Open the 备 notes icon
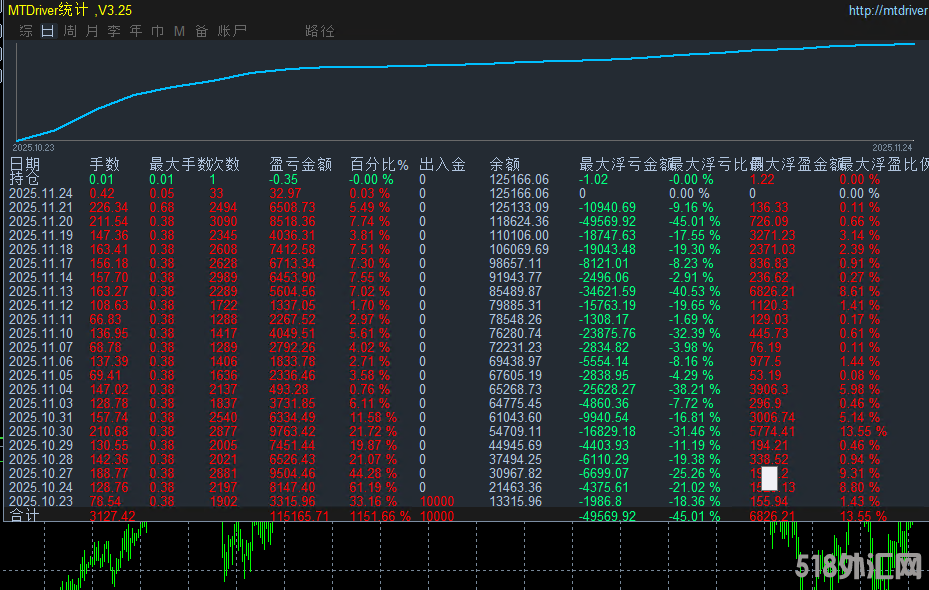This screenshot has height=590, width=929. (201, 30)
